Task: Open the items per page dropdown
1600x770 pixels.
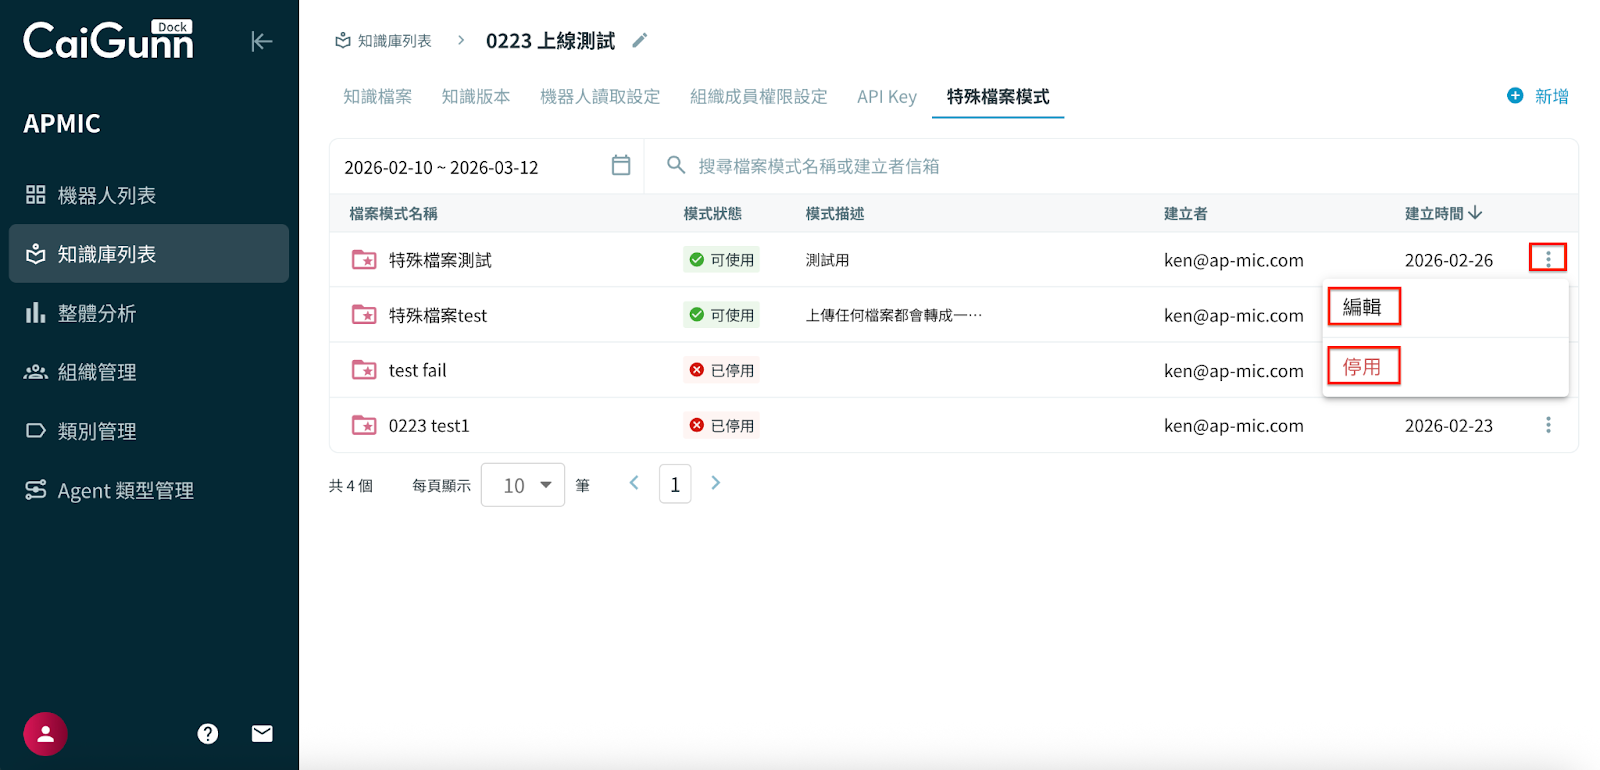Action: [523, 485]
